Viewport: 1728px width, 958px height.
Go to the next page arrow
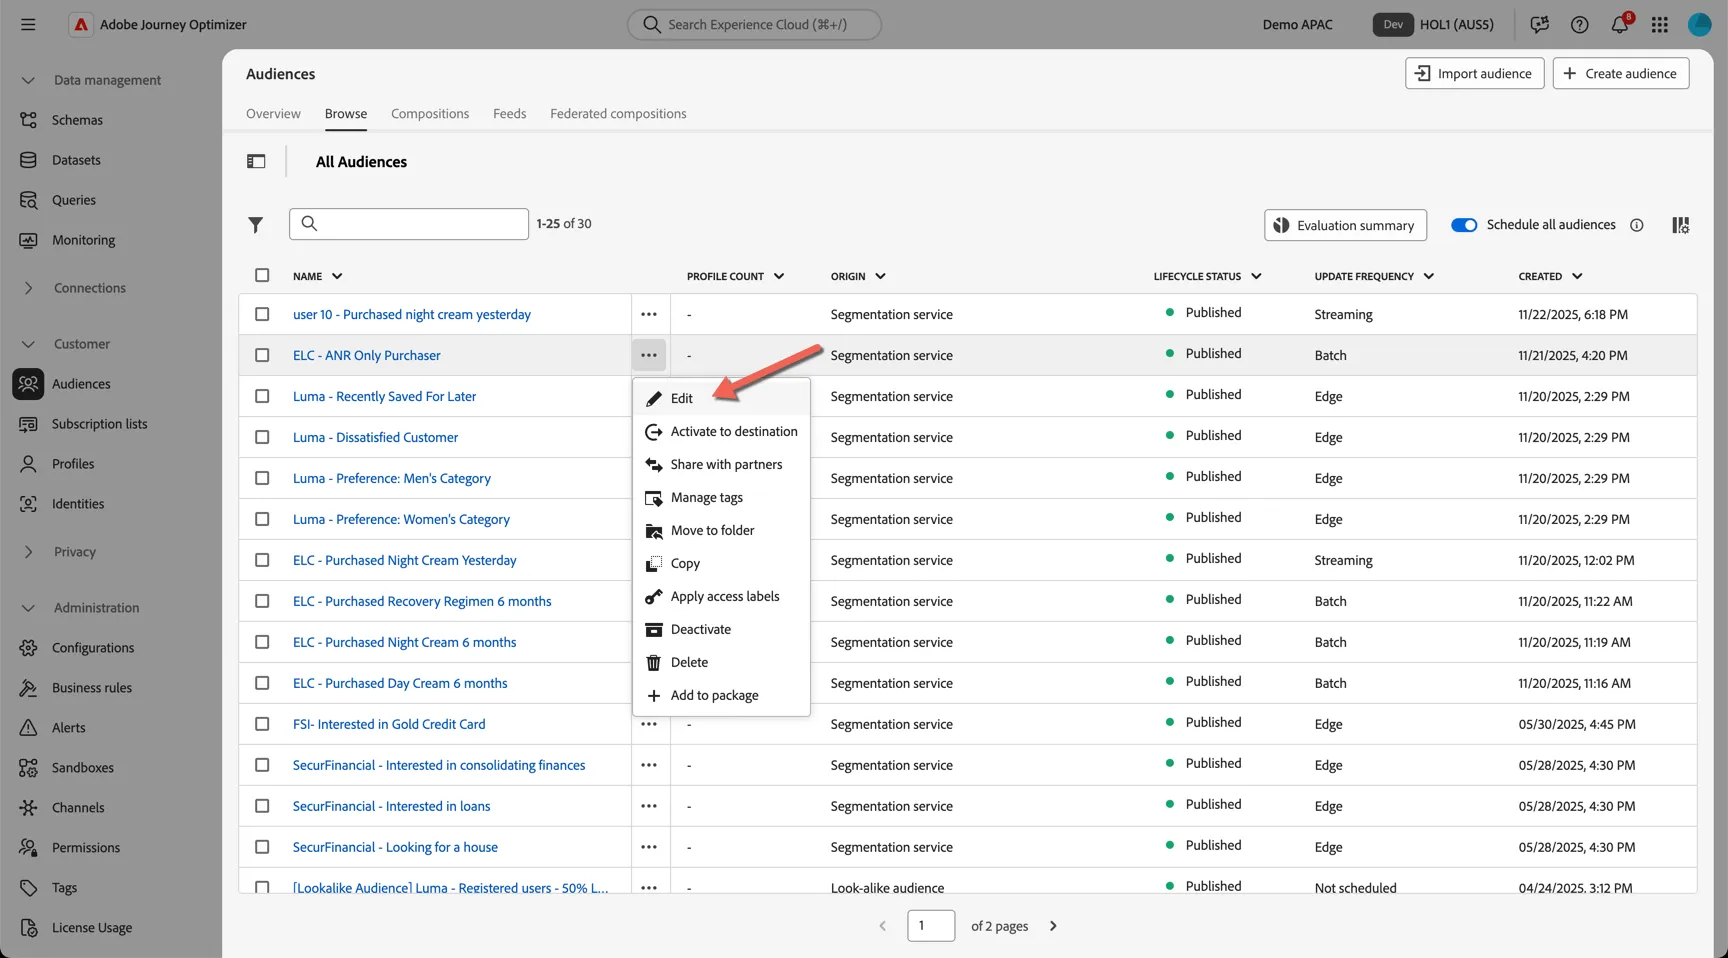tap(1053, 926)
